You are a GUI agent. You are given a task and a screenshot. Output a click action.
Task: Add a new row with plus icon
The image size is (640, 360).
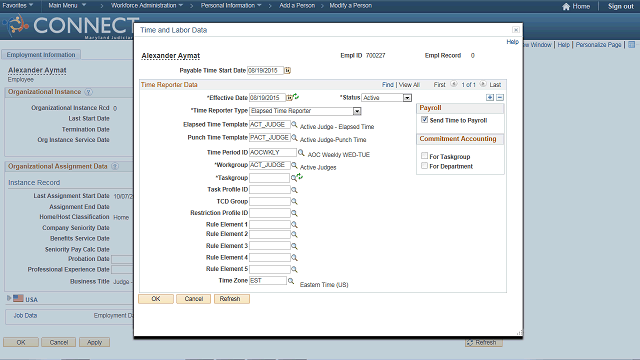490,98
